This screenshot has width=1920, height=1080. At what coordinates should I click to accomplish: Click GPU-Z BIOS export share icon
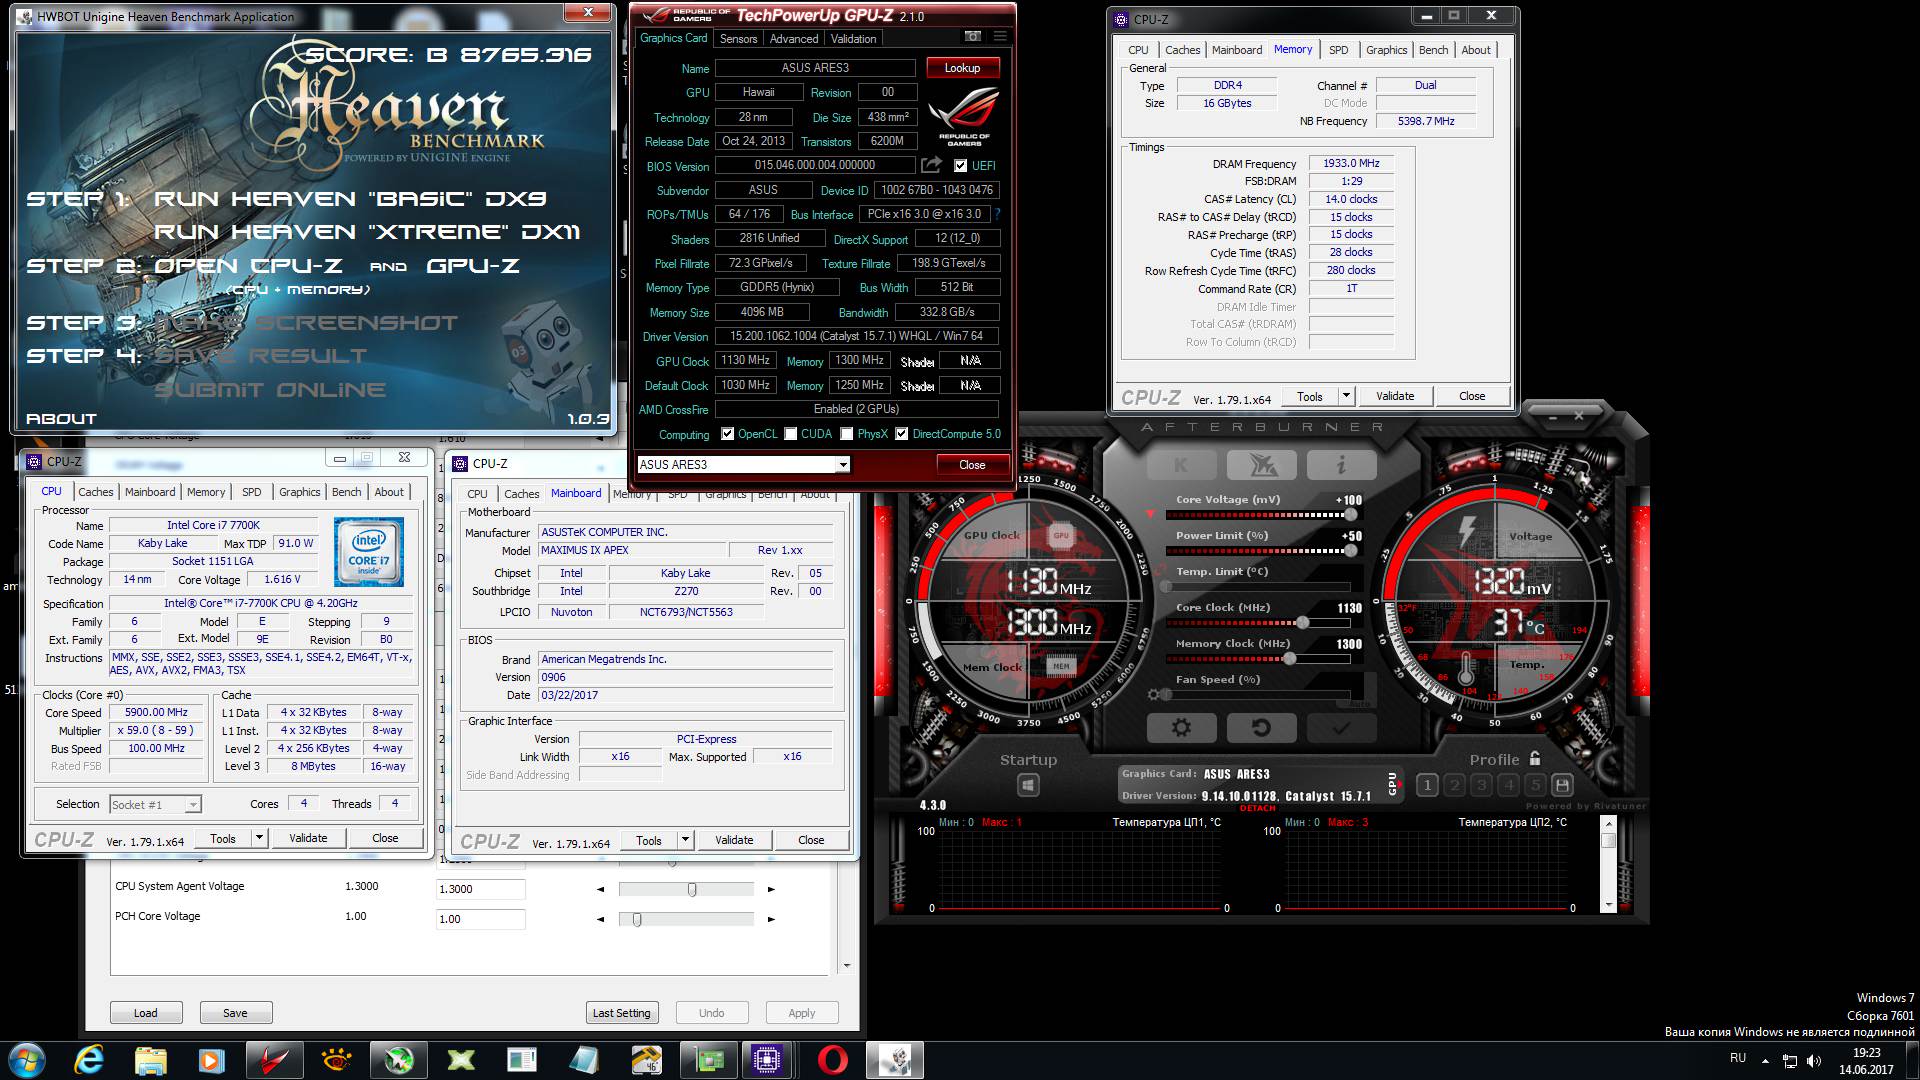(x=931, y=165)
